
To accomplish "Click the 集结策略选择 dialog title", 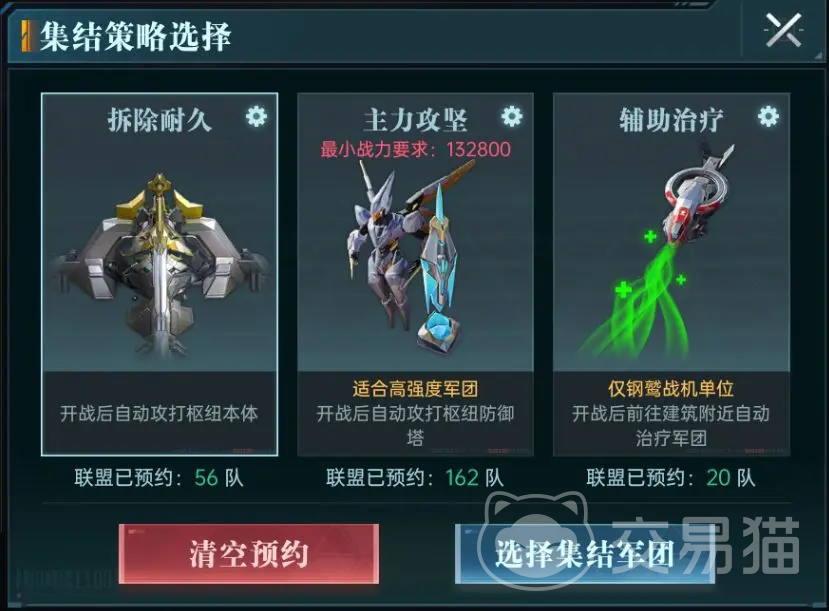I will (135, 36).
